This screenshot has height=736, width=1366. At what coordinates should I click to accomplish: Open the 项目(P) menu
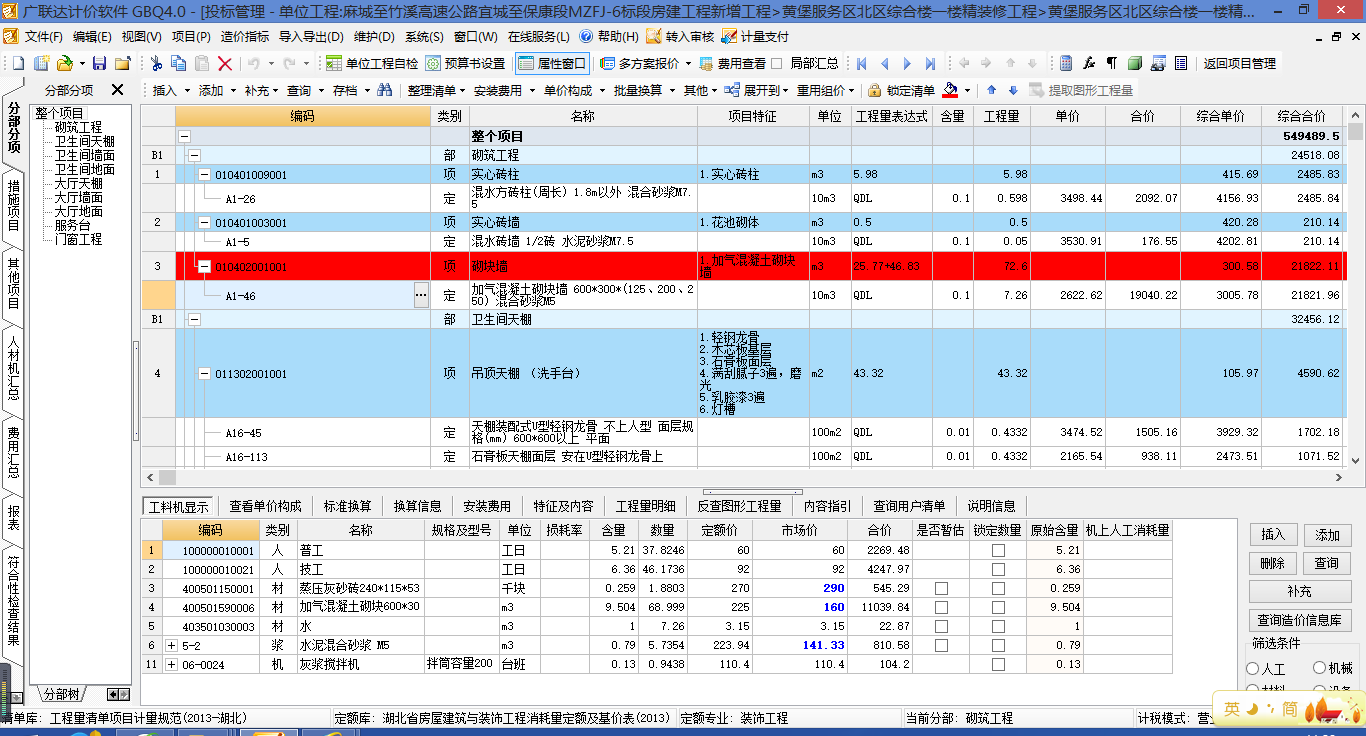[191, 36]
